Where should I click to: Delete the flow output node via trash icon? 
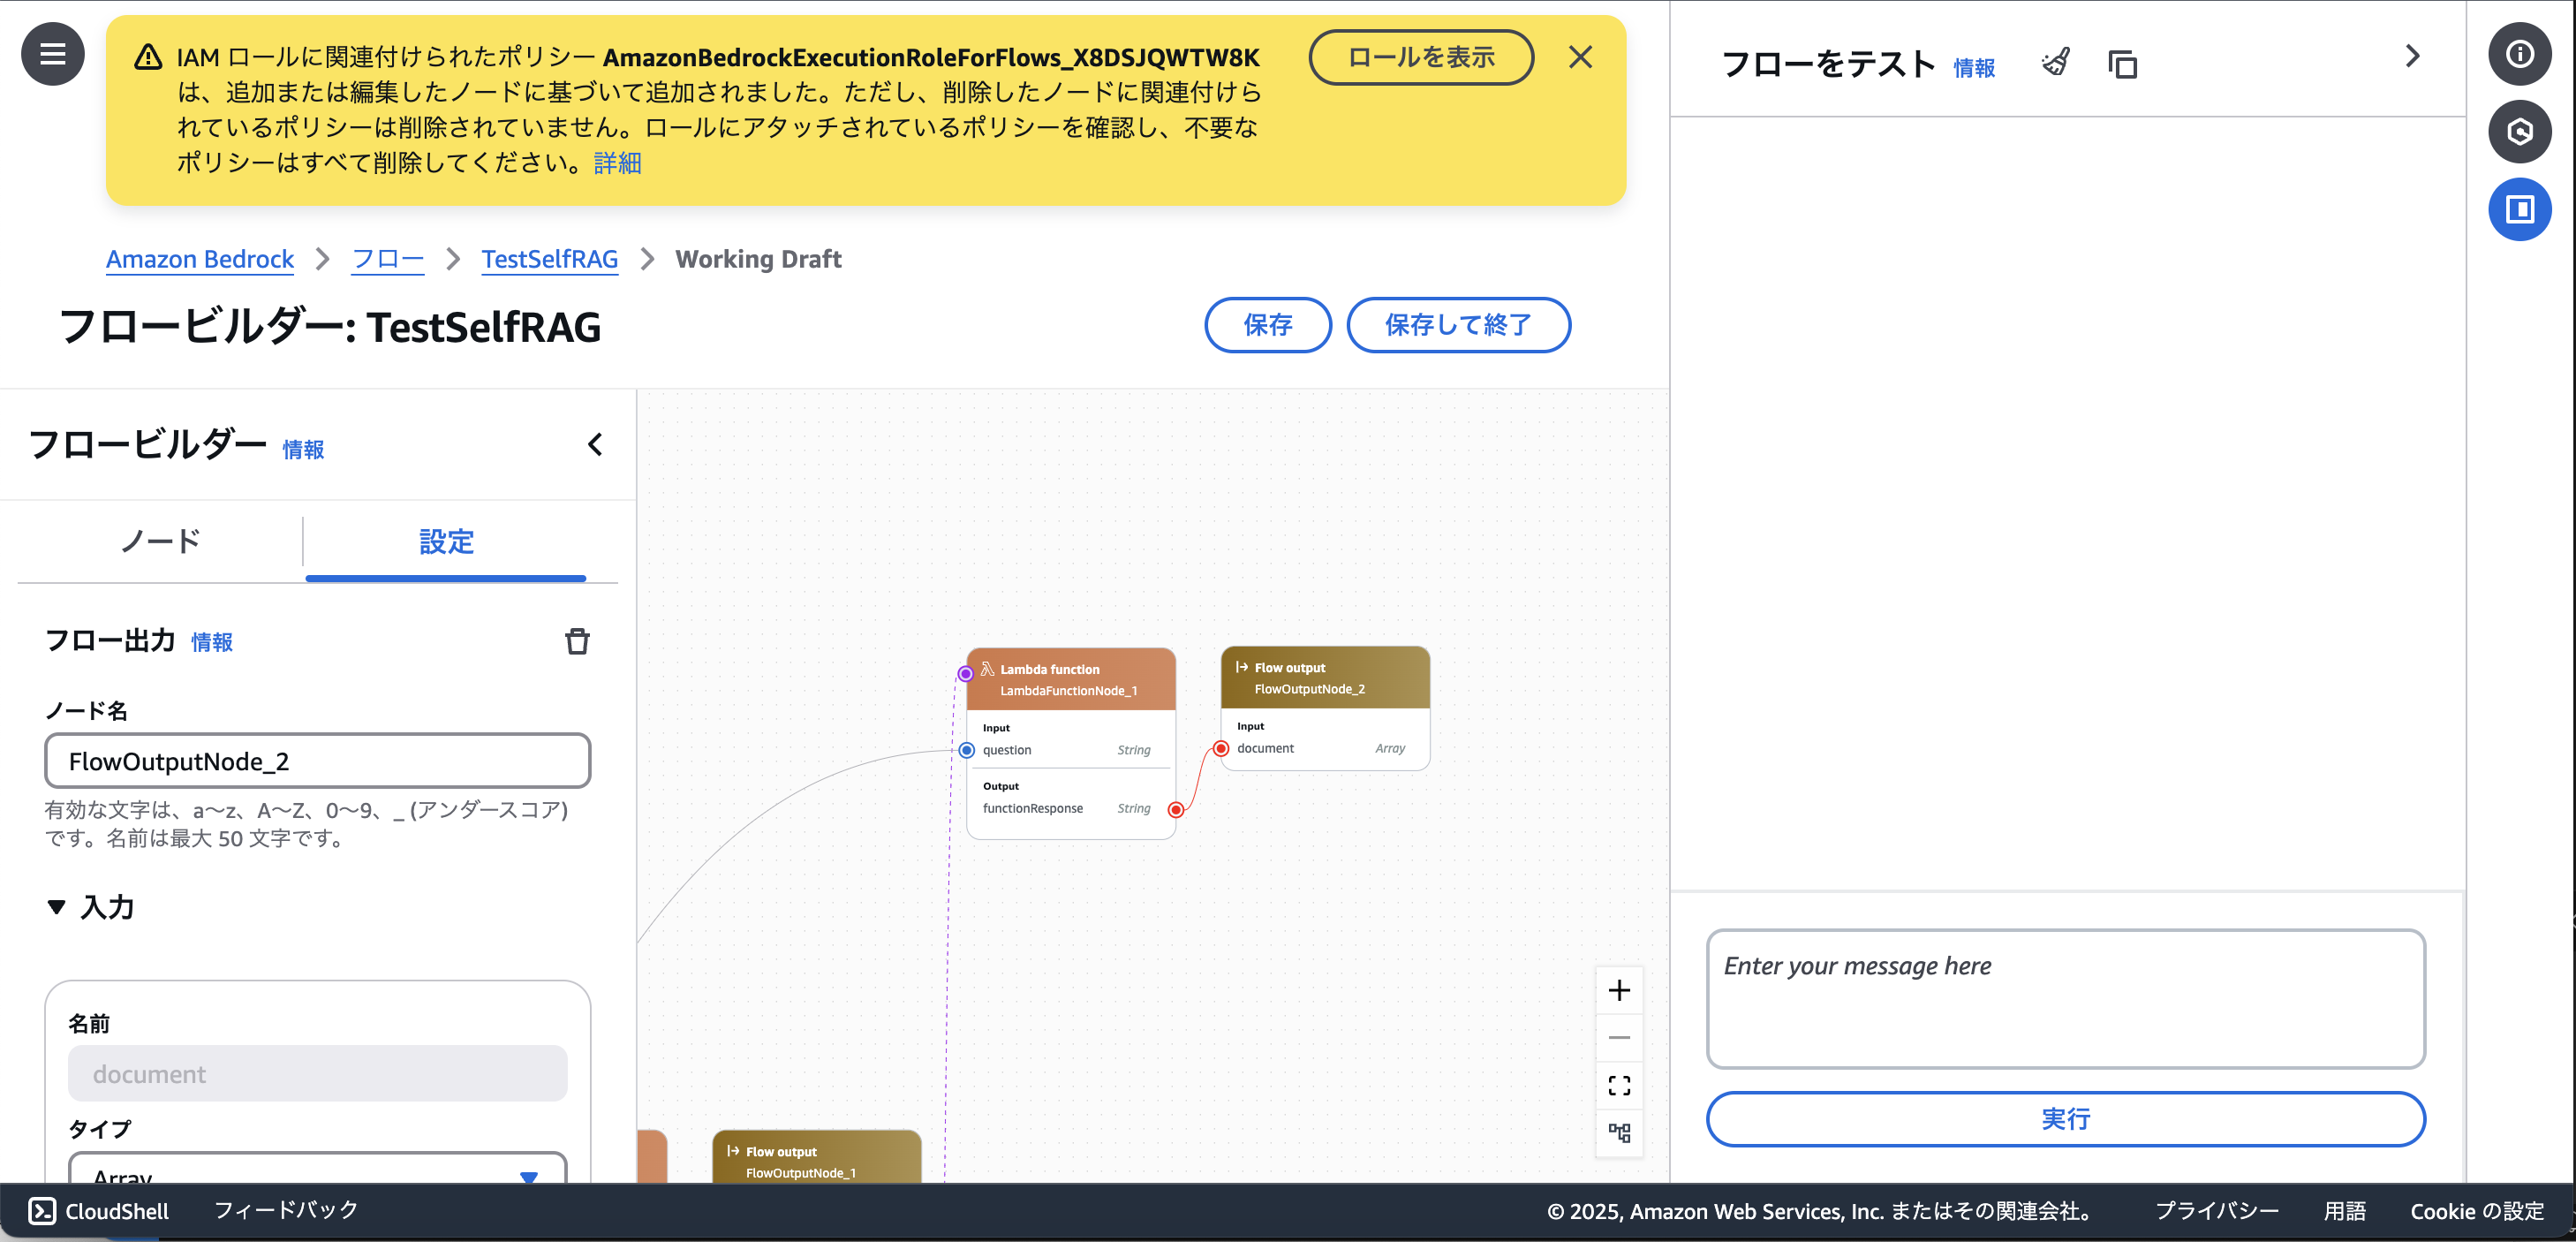pyautogui.click(x=577, y=641)
